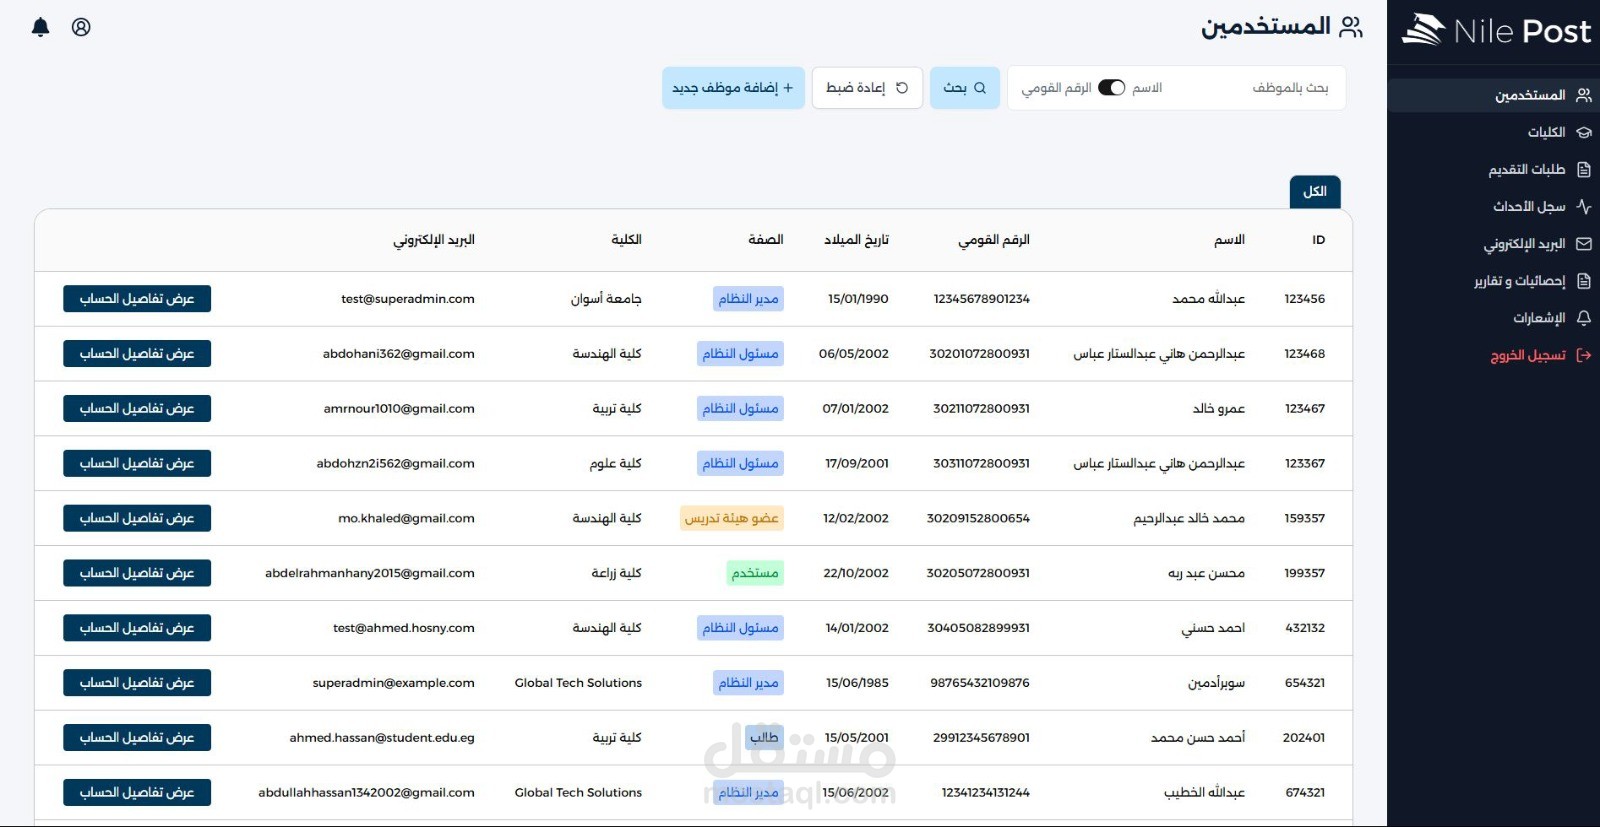Screen dimensions: 1600x827
Task: Click the الاسم column header
Action: [1229, 240]
